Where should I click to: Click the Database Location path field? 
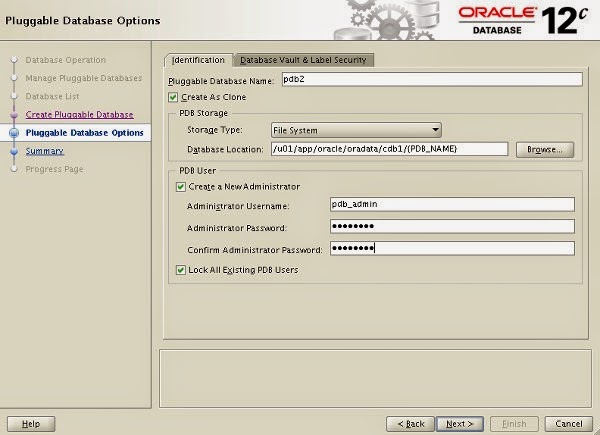(x=389, y=149)
